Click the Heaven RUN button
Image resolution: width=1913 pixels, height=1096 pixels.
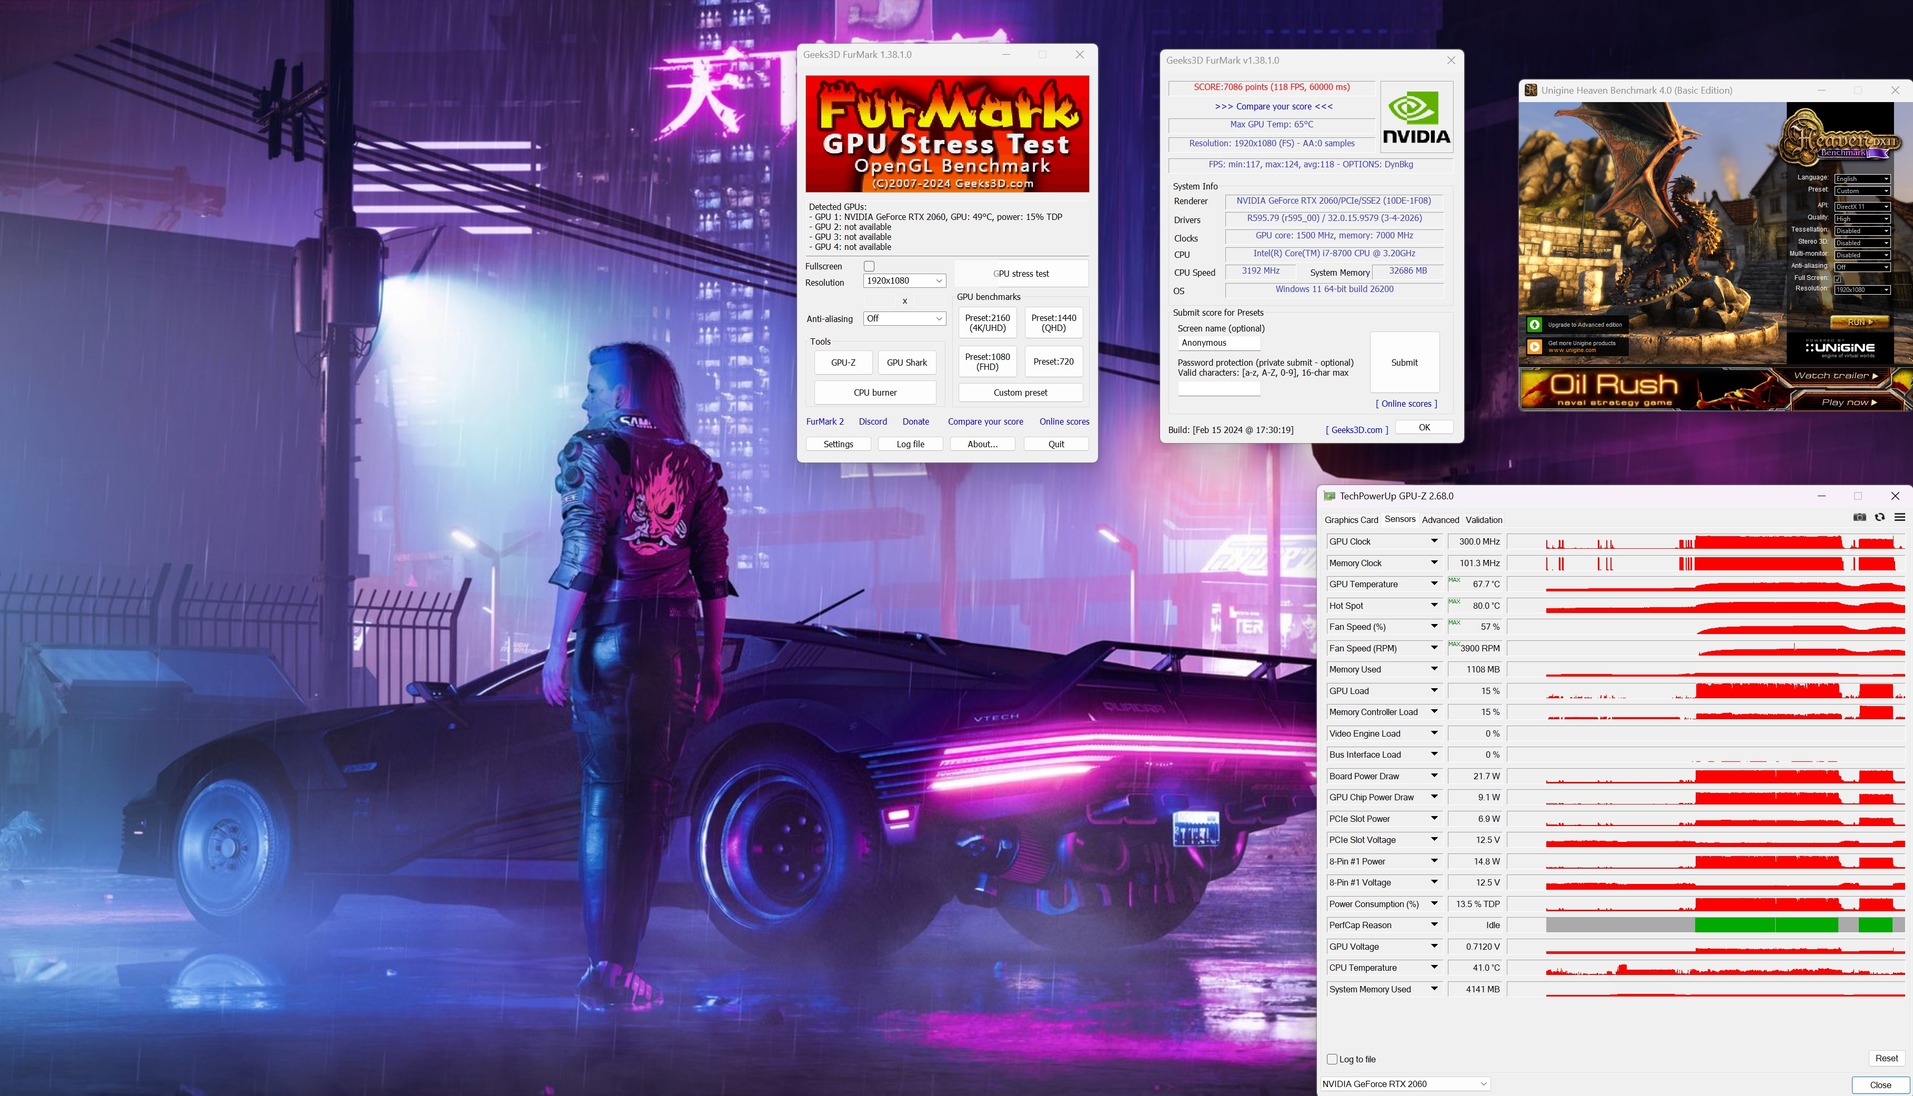tap(1859, 323)
